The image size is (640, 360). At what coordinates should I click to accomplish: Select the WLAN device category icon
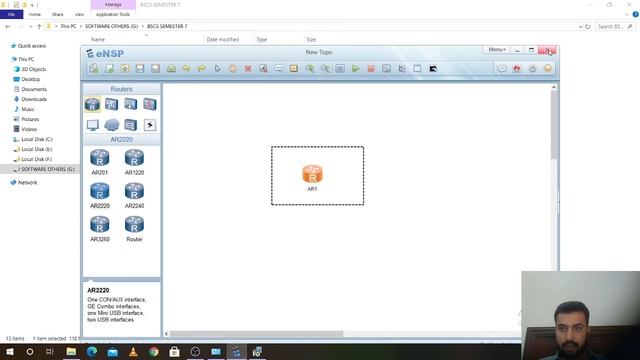(131, 104)
